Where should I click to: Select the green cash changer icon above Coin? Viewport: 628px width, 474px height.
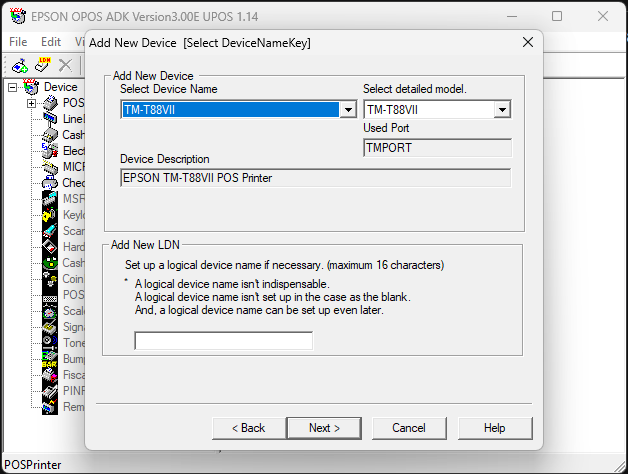point(50,263)
